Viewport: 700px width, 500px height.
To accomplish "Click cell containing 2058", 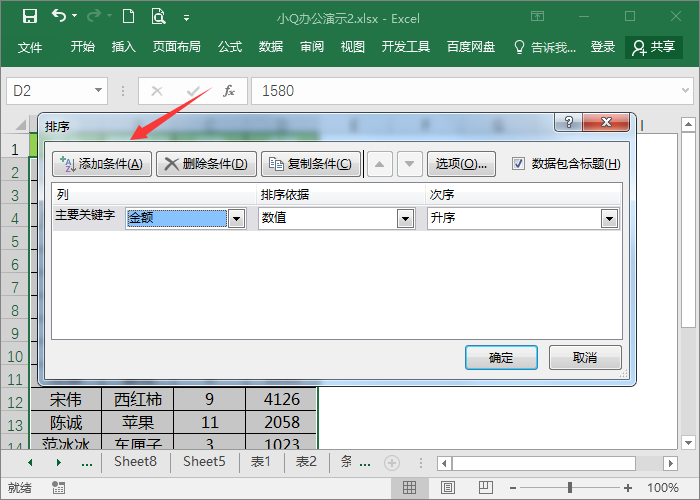I will [x=282, y=422].
